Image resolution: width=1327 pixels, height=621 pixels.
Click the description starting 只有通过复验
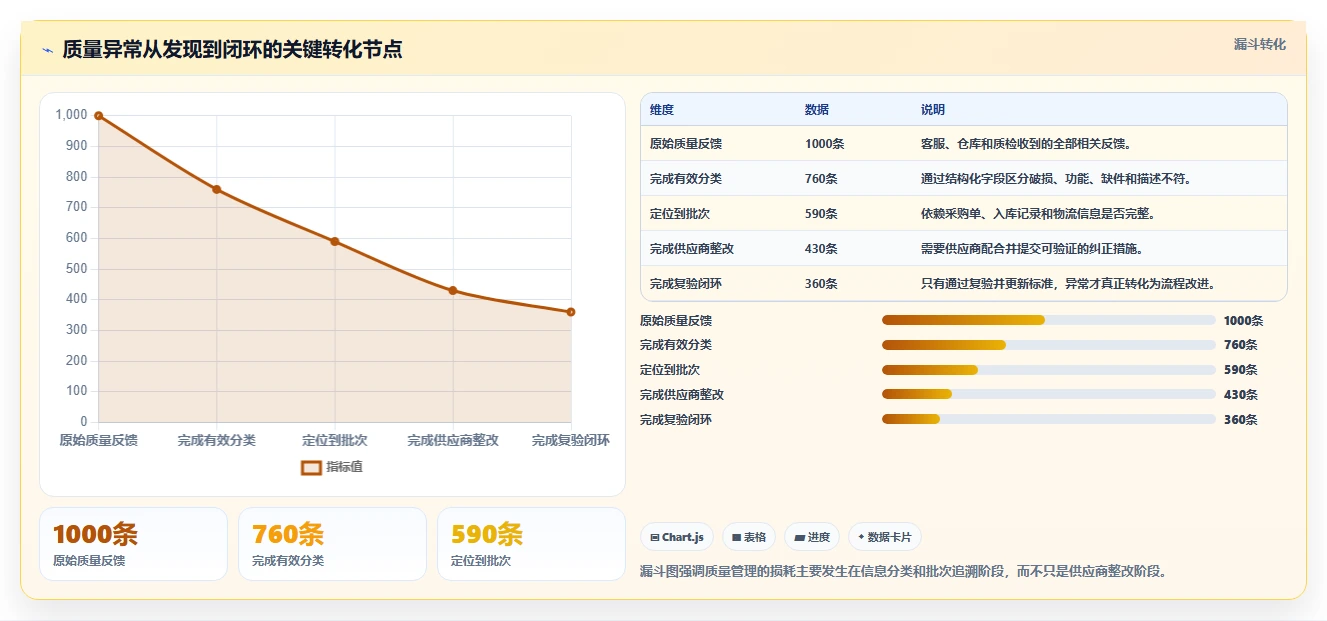pos(1068,284)
